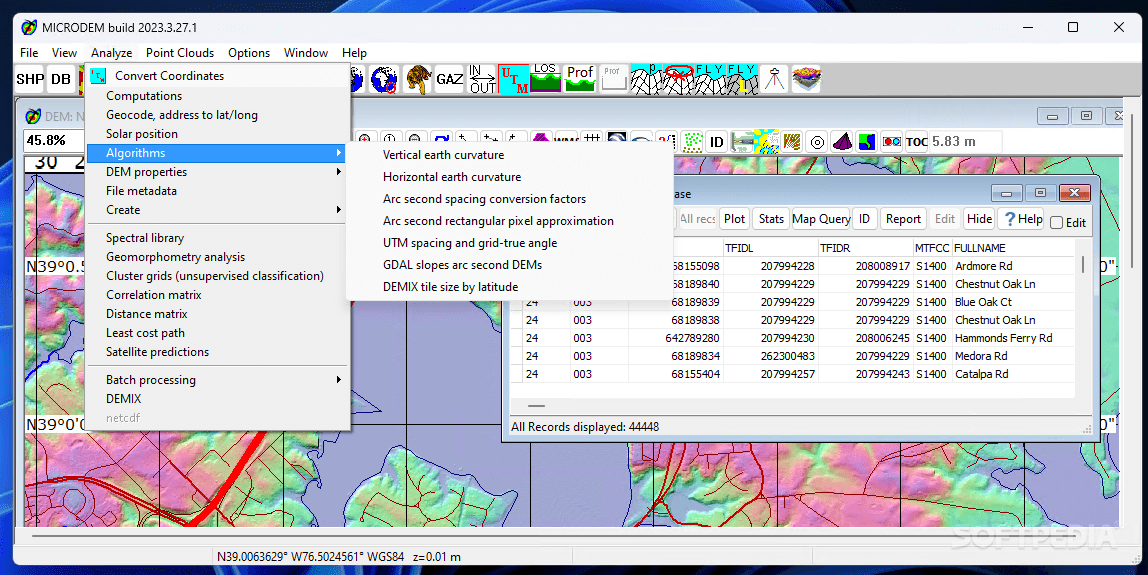Image resolution: width=1148 pixels, height=575 pixels.
Task: Select GDAL slopes arc second DEMs
Action: 463,265
